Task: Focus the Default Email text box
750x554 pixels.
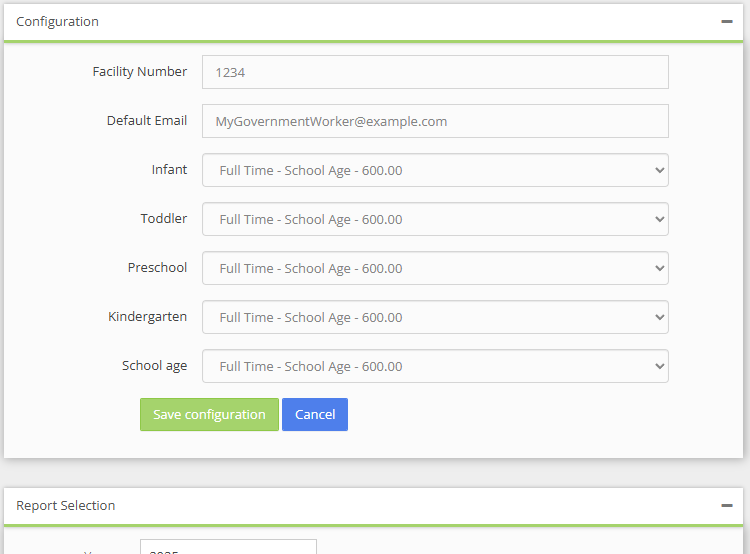Action: pos(435,121)
